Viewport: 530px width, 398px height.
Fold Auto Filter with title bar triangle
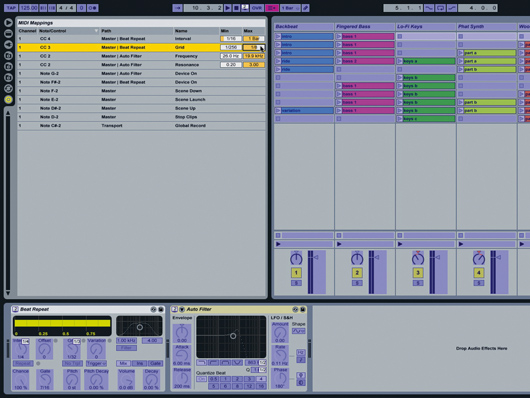click(182, 309)
